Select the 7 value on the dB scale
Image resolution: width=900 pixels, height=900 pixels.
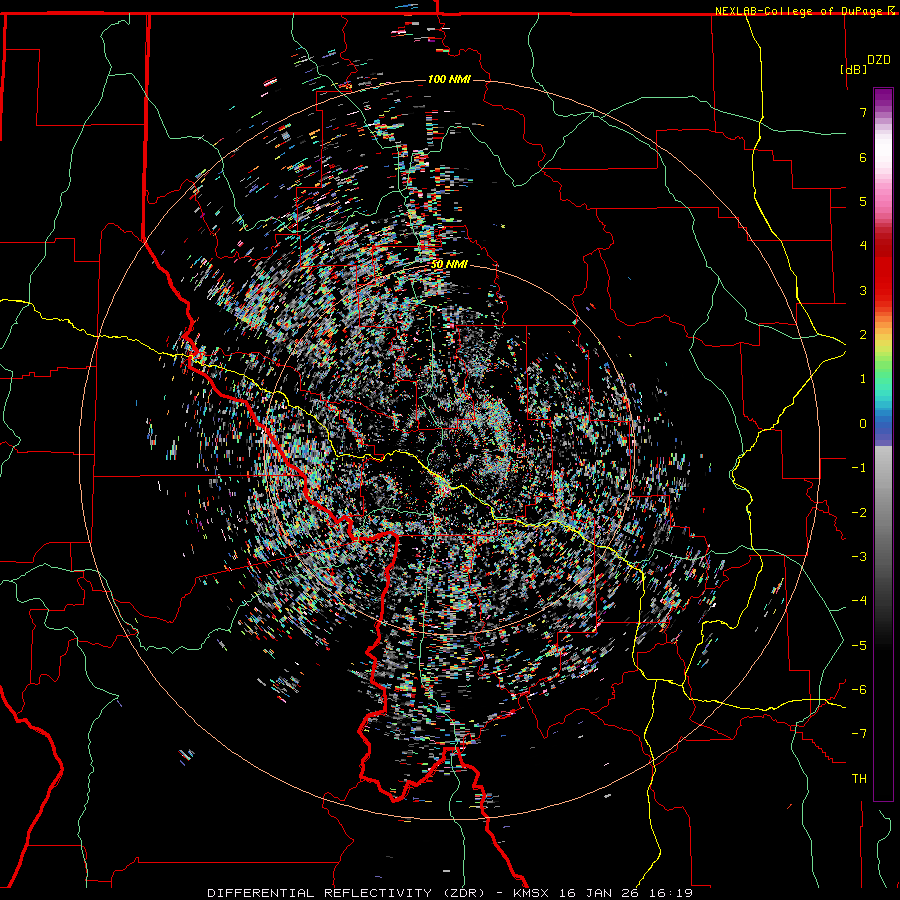tap(863, 112)
